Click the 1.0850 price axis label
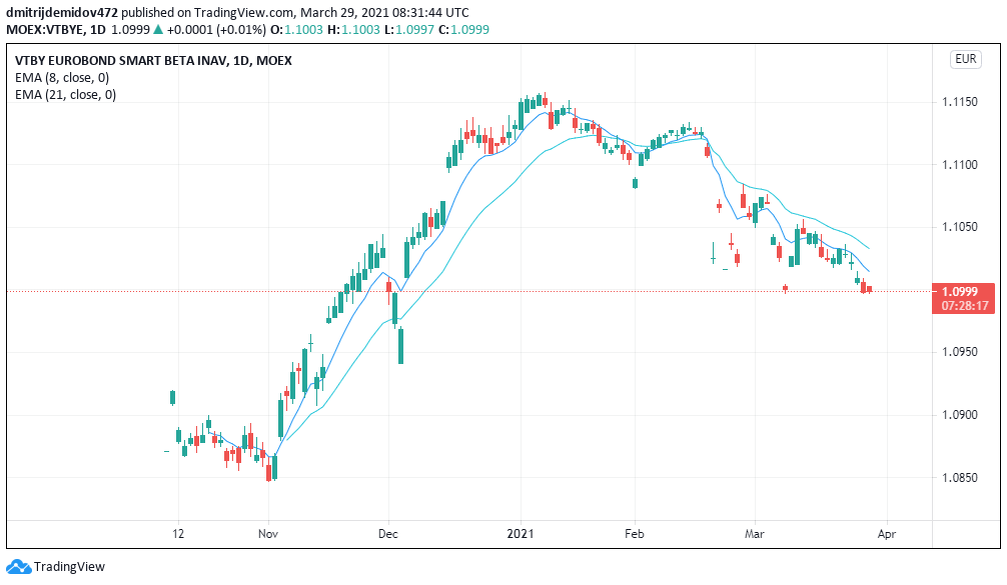Screen dimensions: 1007x585 point(959,478)
